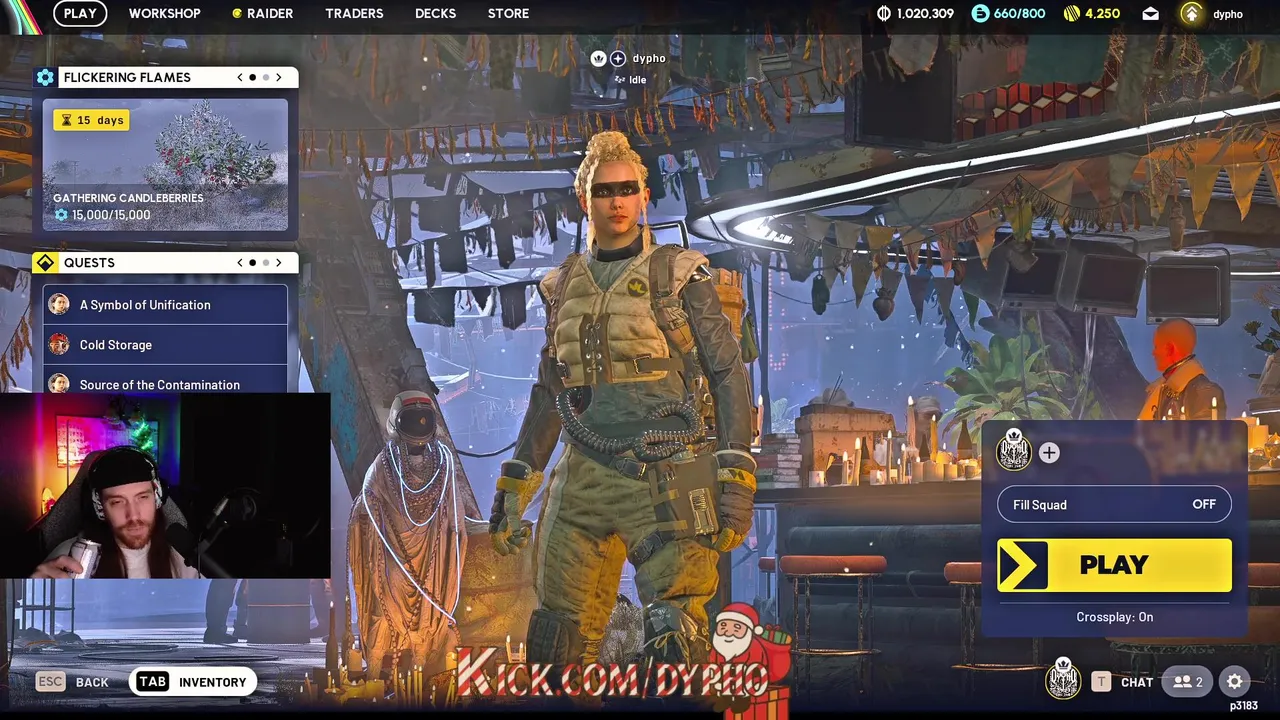Click the Crossplay: On label
1280x720 pixels.
1114,617
